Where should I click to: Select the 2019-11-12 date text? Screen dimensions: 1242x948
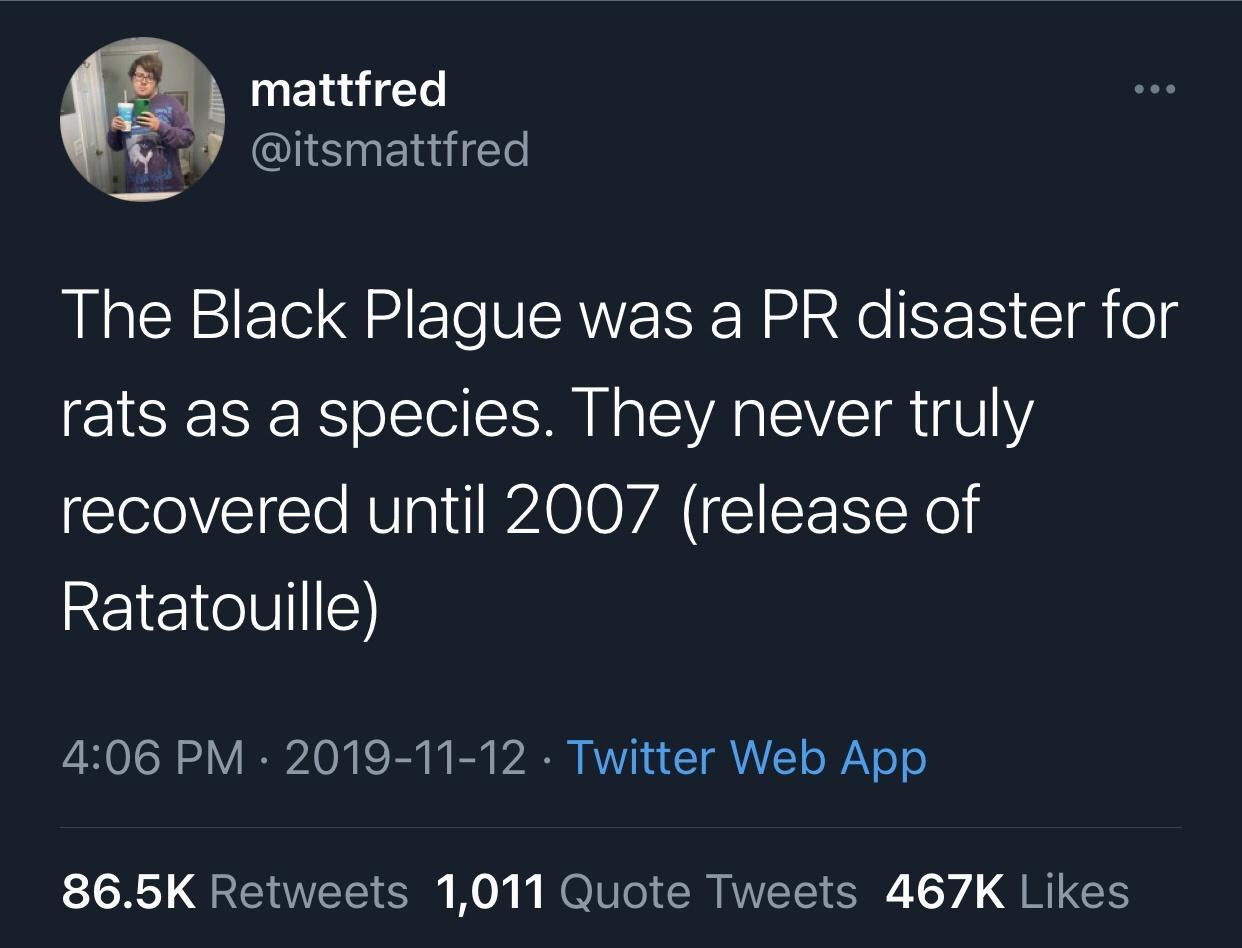406,757
